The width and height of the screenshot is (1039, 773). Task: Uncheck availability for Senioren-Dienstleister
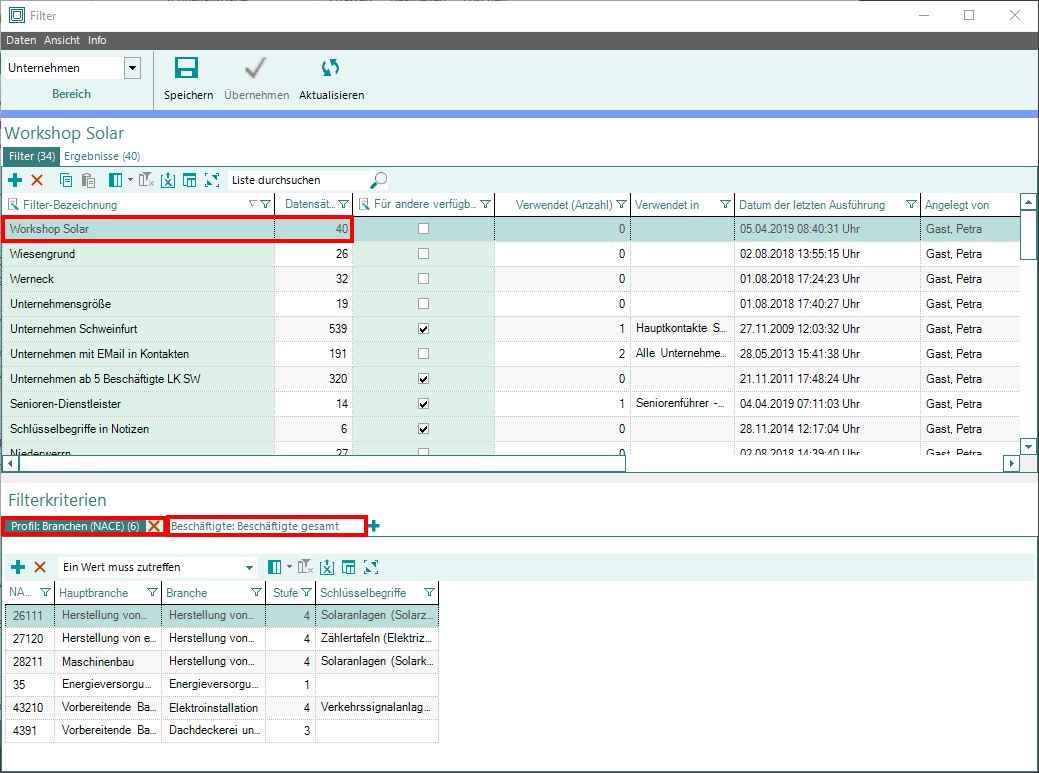click(x=423, y=403)
